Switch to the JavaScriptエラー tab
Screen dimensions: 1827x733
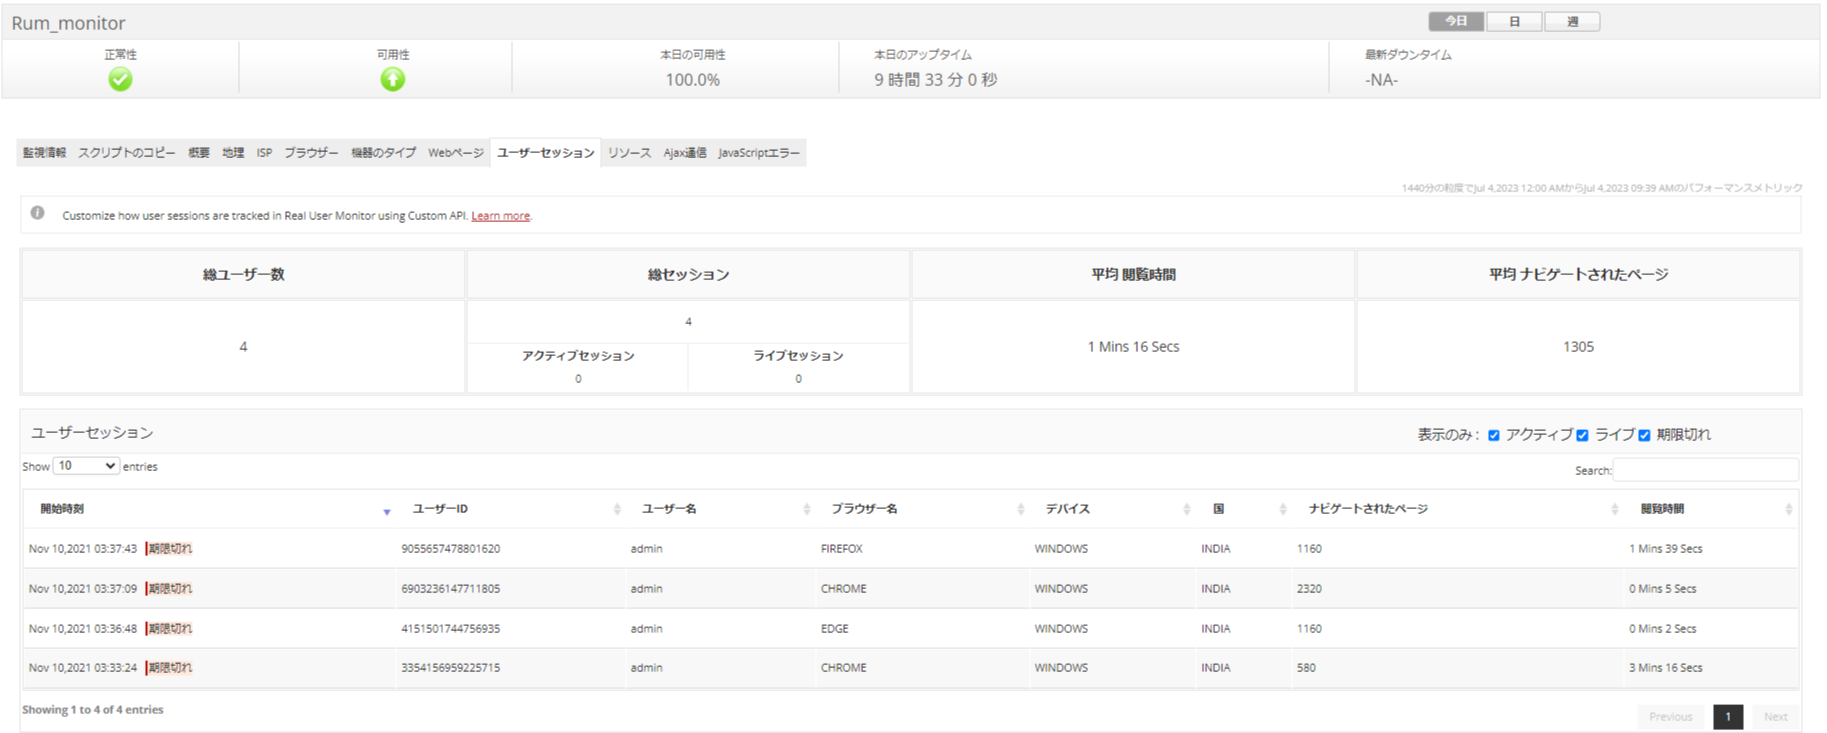pos(758,153)
